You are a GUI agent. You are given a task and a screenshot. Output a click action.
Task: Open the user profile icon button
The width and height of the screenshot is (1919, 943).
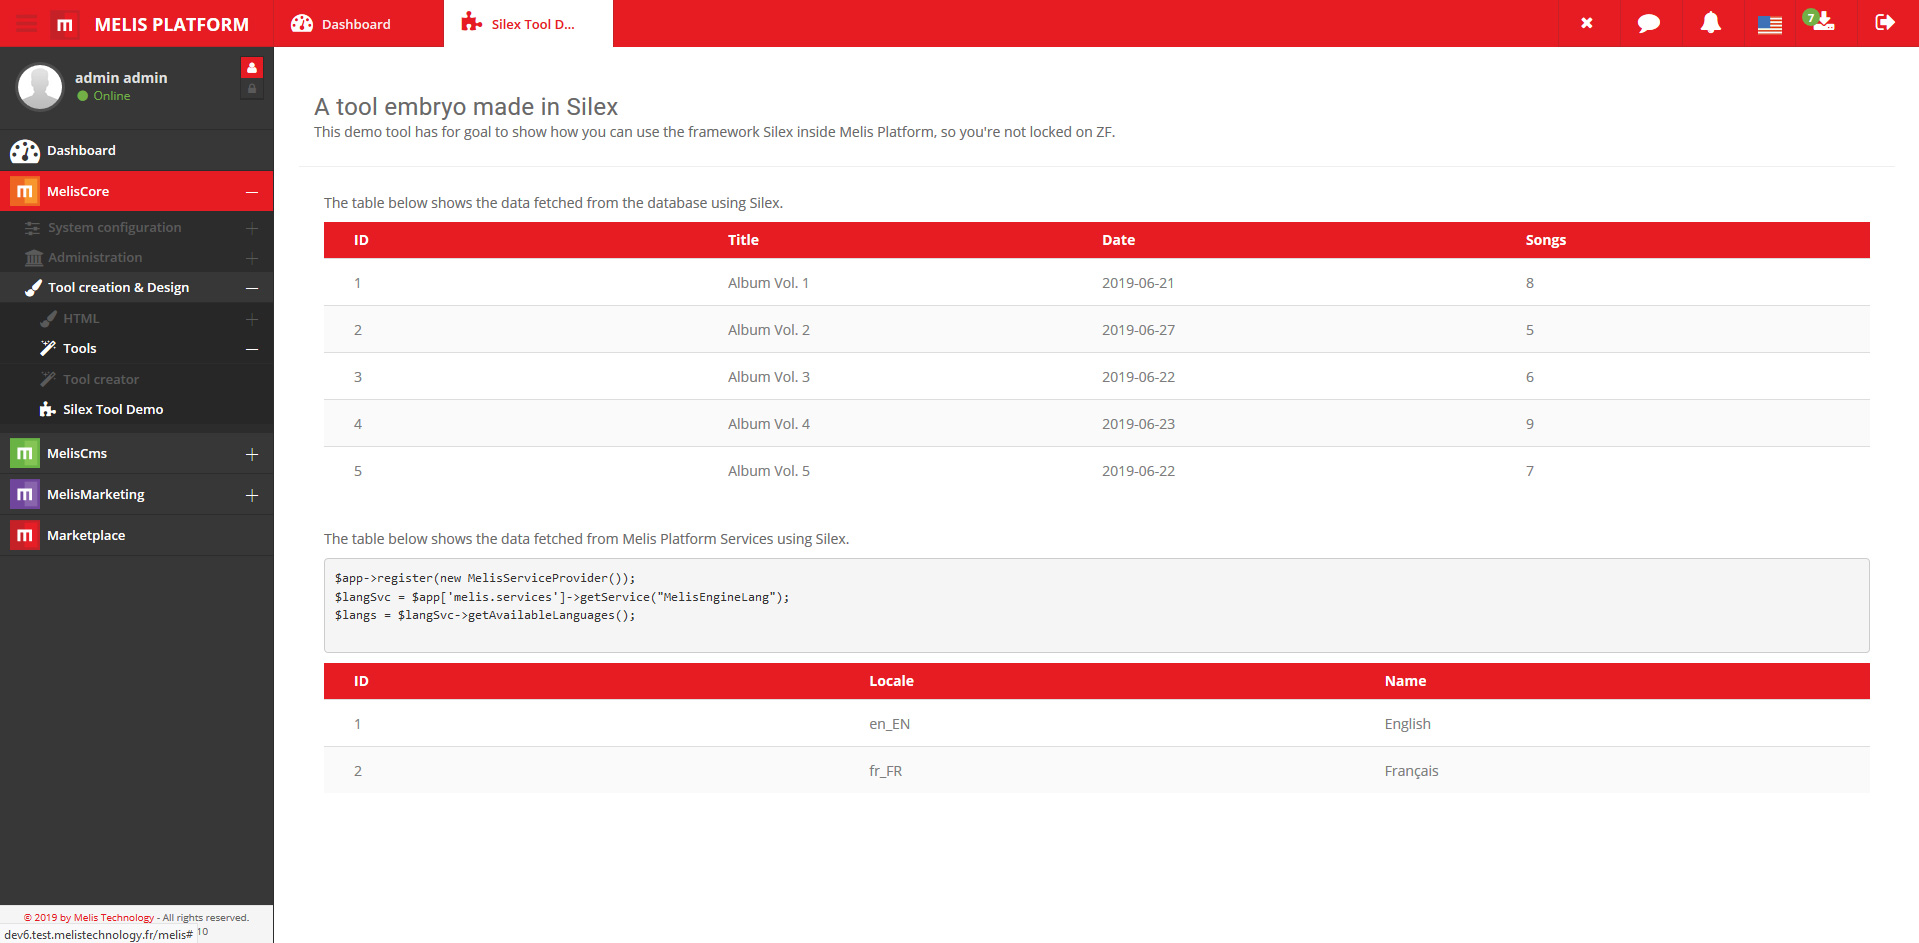252,68
